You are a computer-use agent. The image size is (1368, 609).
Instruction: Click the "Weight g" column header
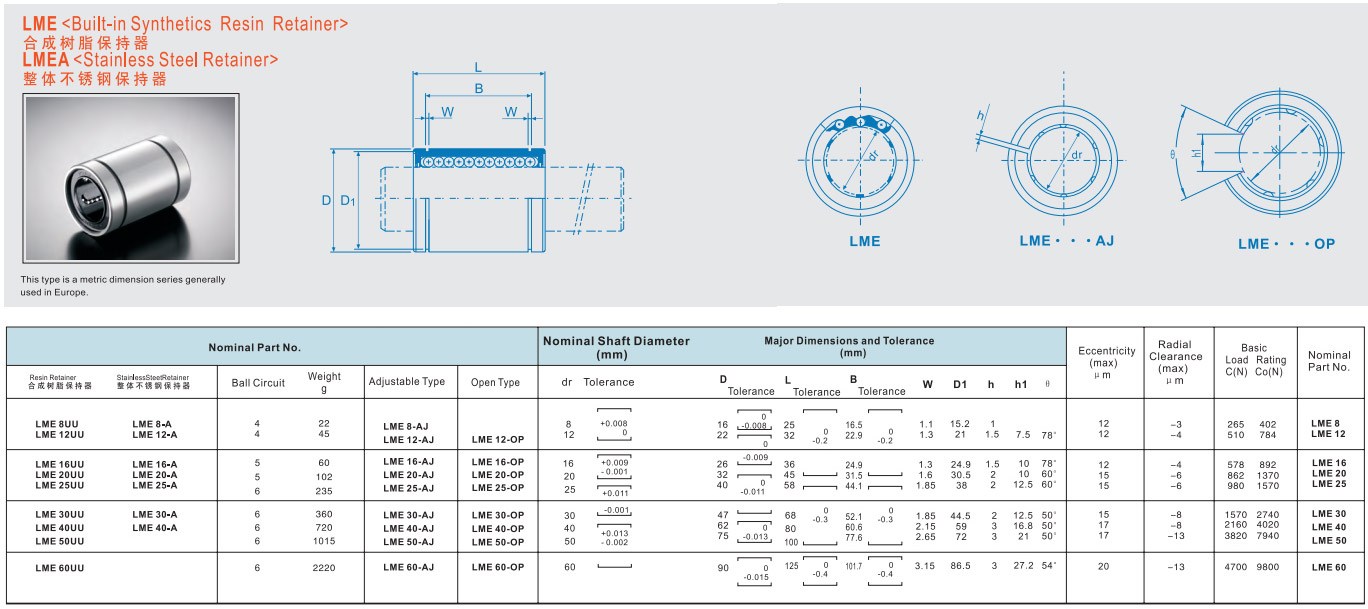tap(324, 383)
